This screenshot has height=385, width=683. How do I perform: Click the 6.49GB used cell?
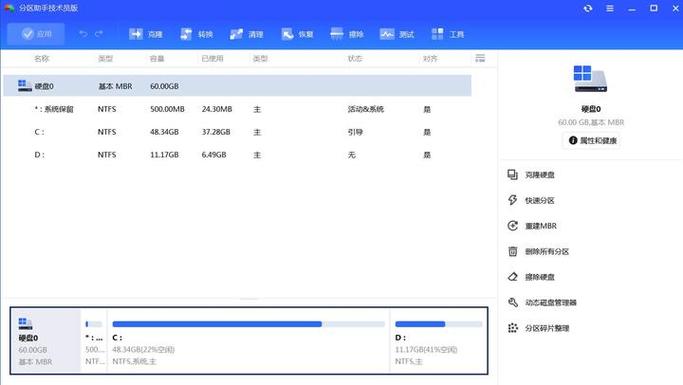click(213, 155)
